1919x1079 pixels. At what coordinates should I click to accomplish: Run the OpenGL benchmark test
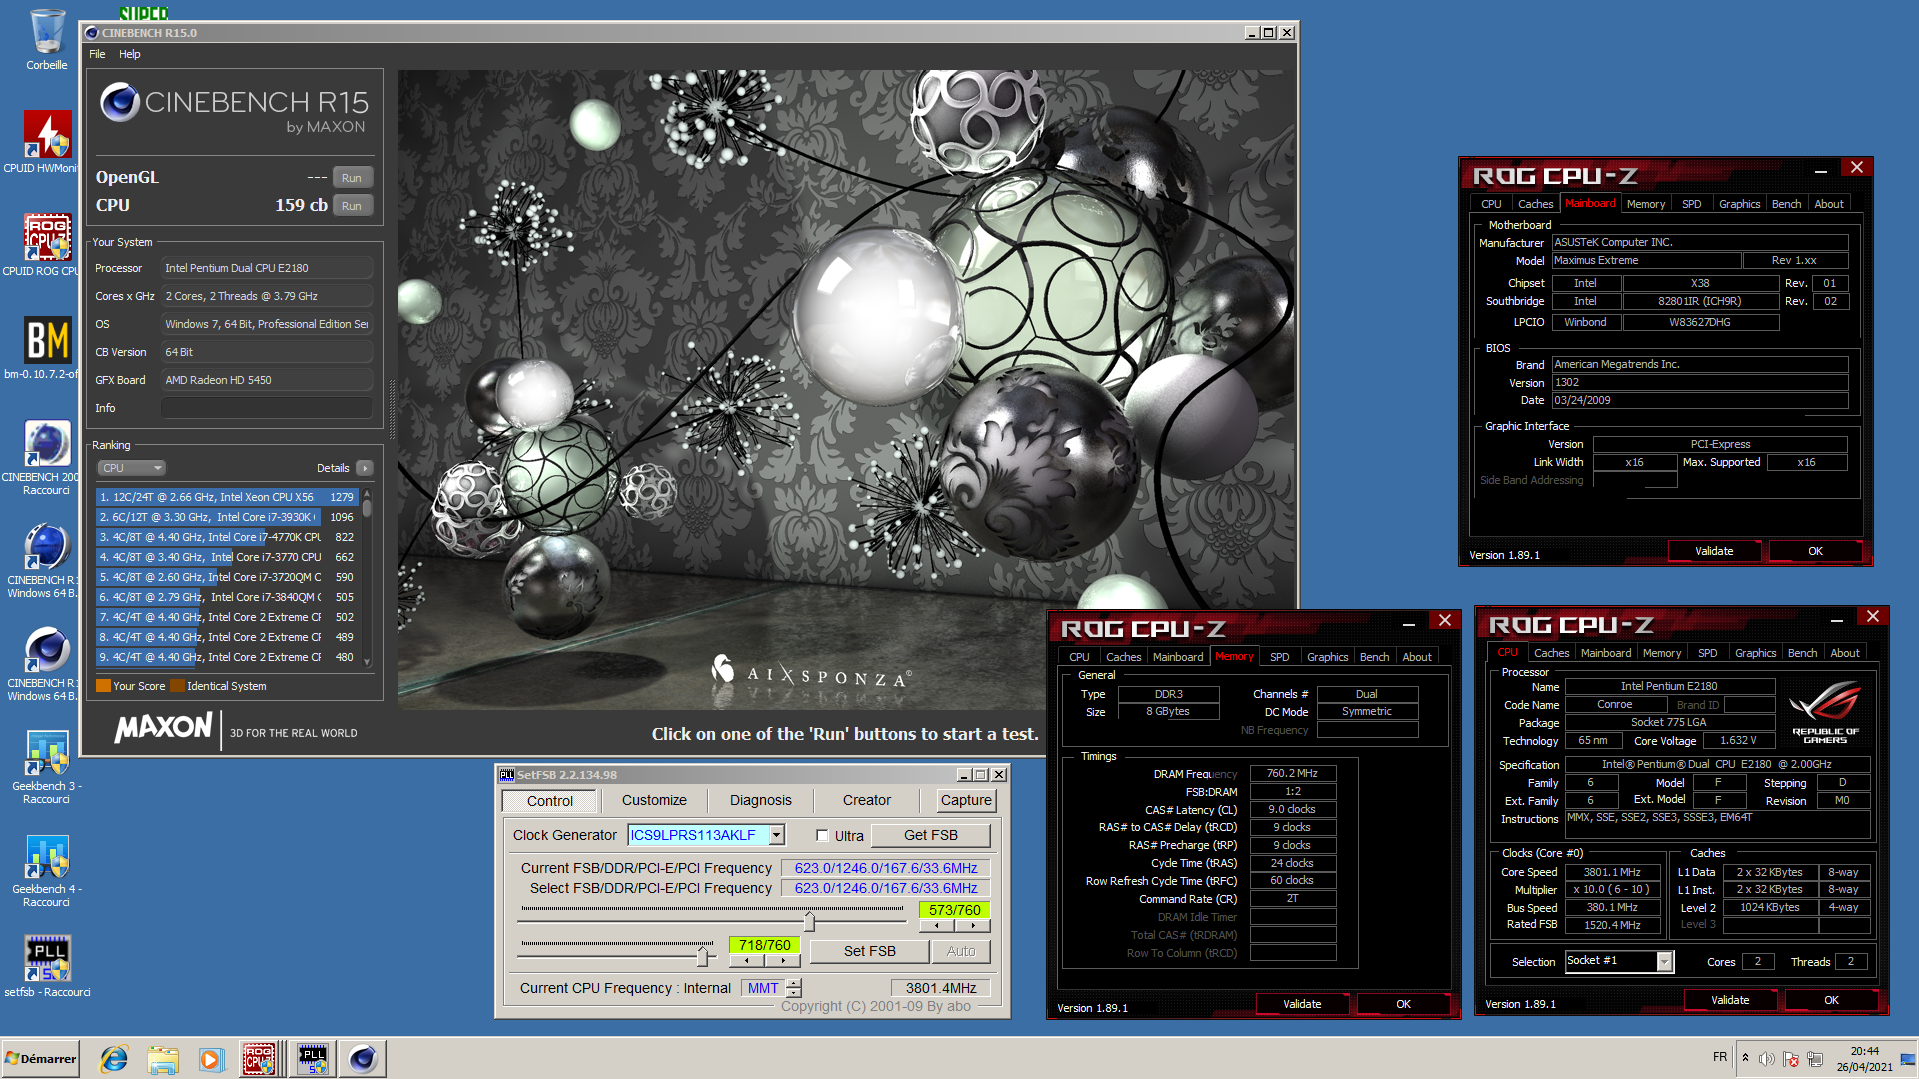pos(352,178)
